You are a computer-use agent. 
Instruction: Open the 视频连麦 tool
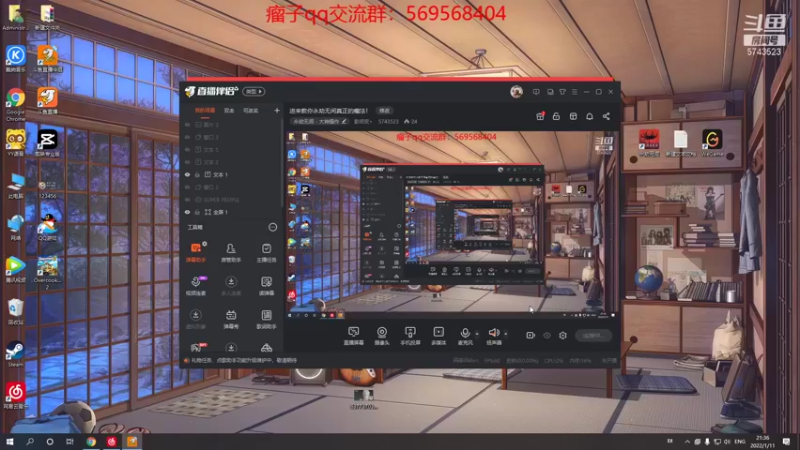point(196,286)
